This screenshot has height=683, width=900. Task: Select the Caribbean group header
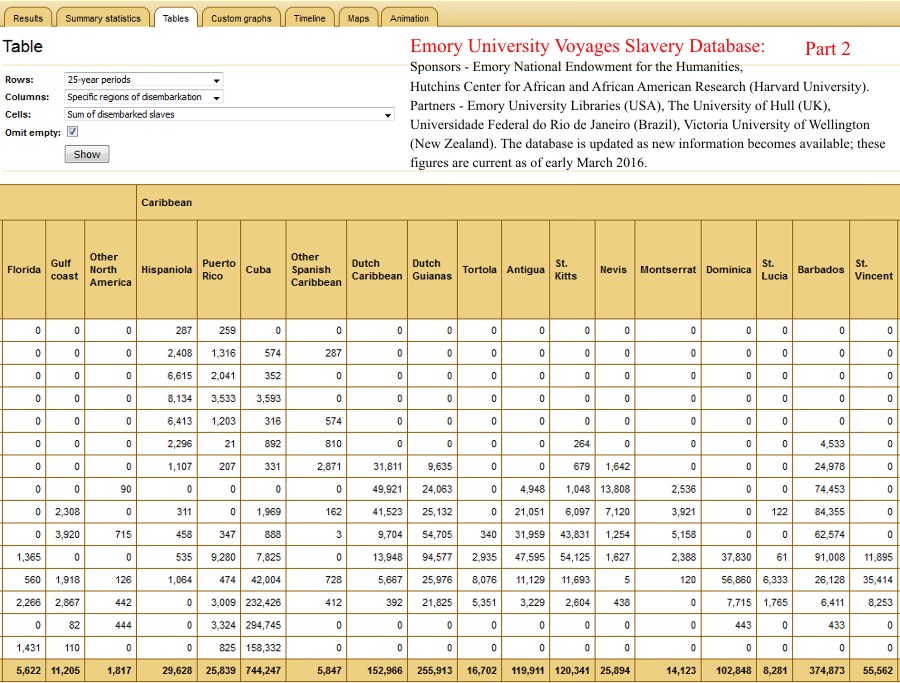[x=166, y=202]
